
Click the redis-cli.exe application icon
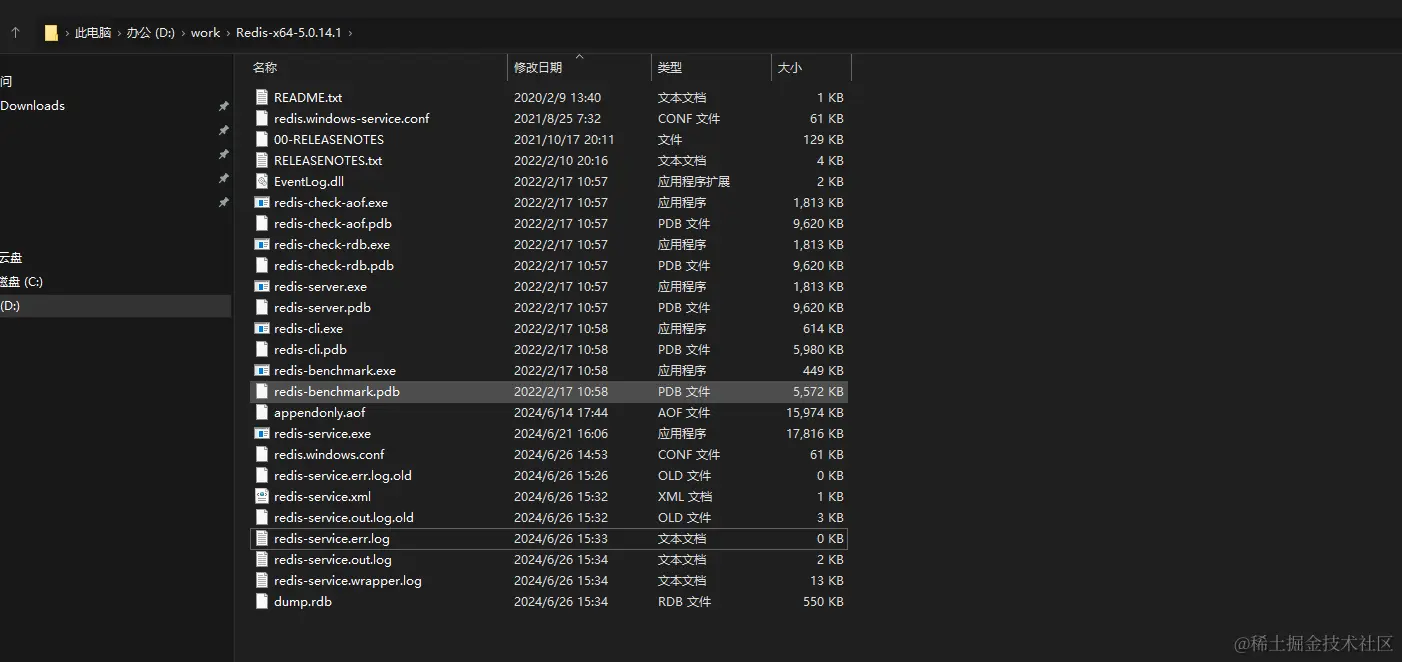[x=262, y=328]
